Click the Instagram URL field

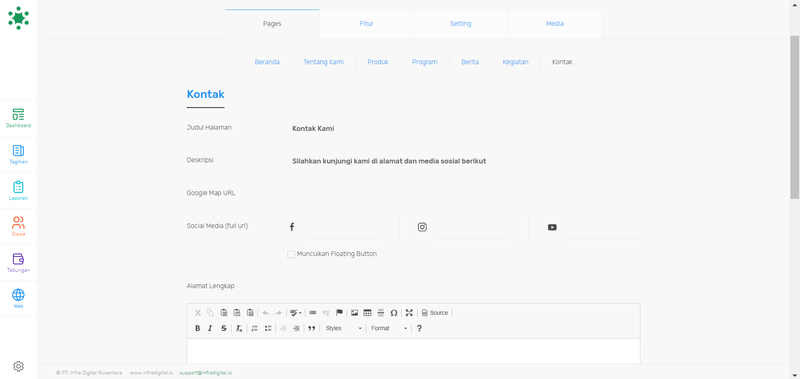[473, 227]
